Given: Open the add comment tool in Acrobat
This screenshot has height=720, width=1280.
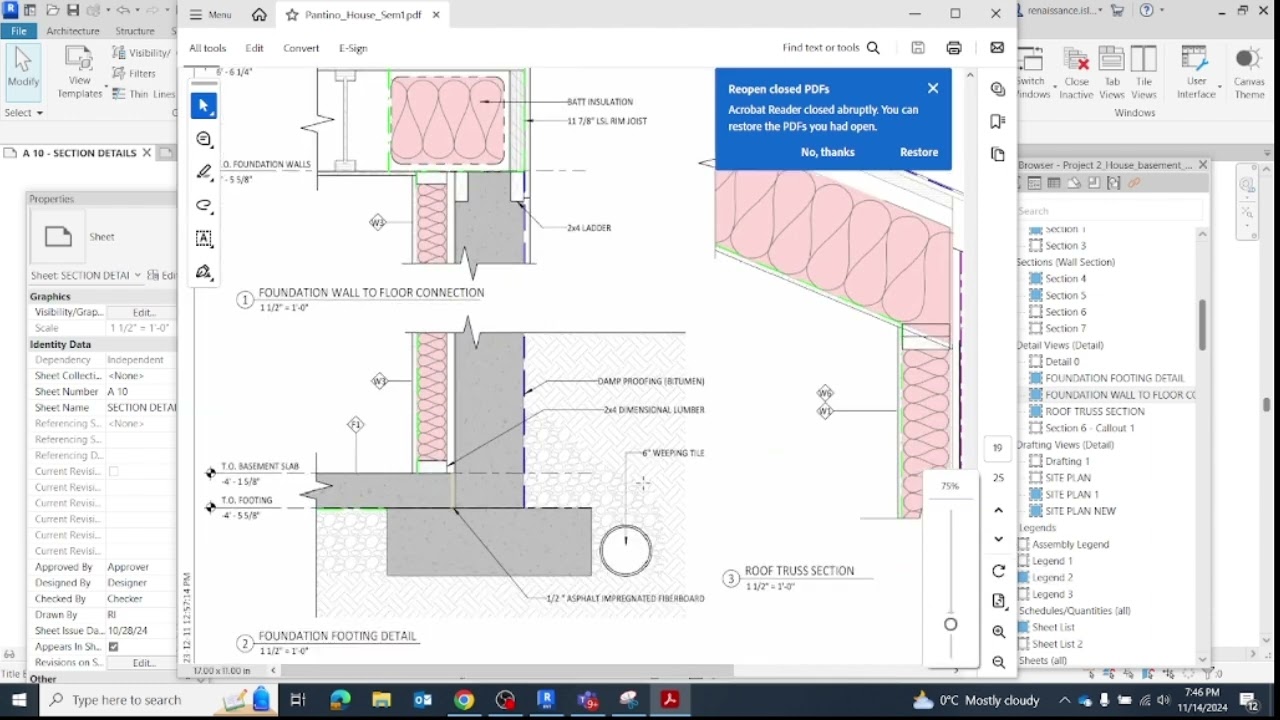Looking at the screenshot, I should [204, 139].
